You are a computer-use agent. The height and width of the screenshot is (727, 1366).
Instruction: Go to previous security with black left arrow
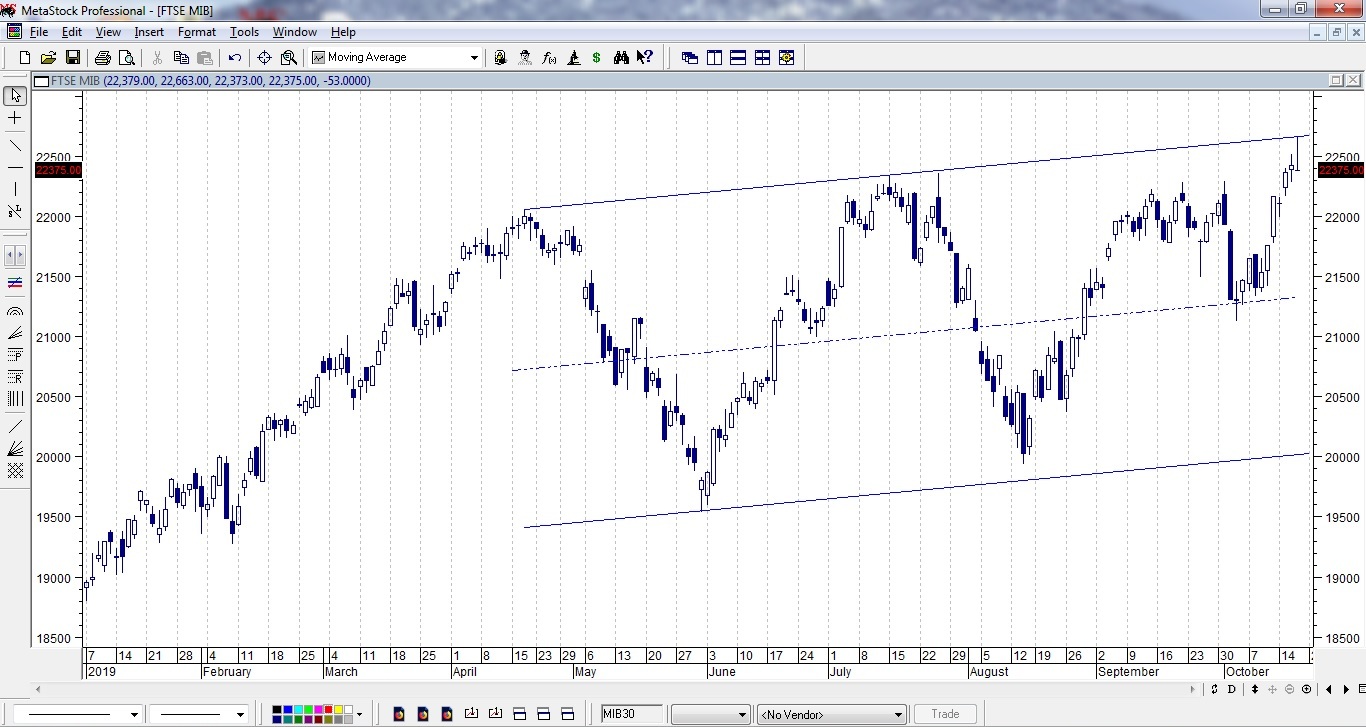pos(1328,689)
